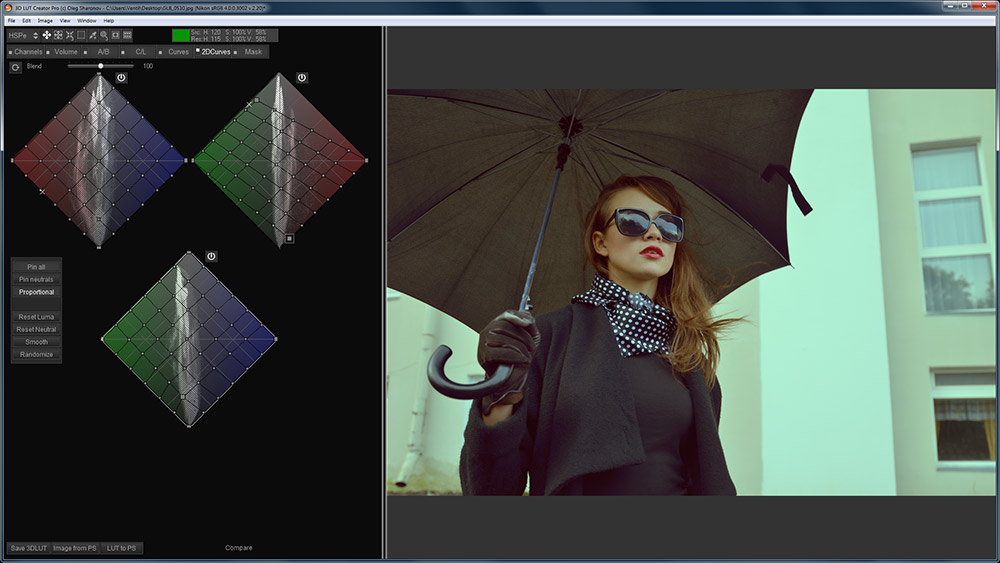1000x563 pixels.
Task: Select the zoom magnifier tool
Action: (x=104, y=35)
